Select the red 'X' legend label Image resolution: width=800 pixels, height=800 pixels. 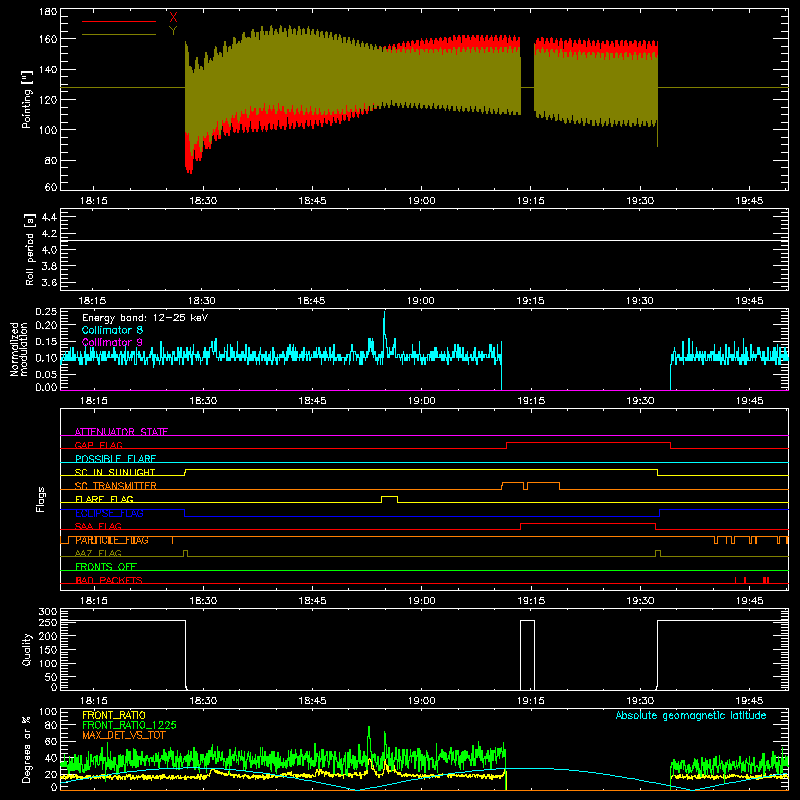point(173,18)
